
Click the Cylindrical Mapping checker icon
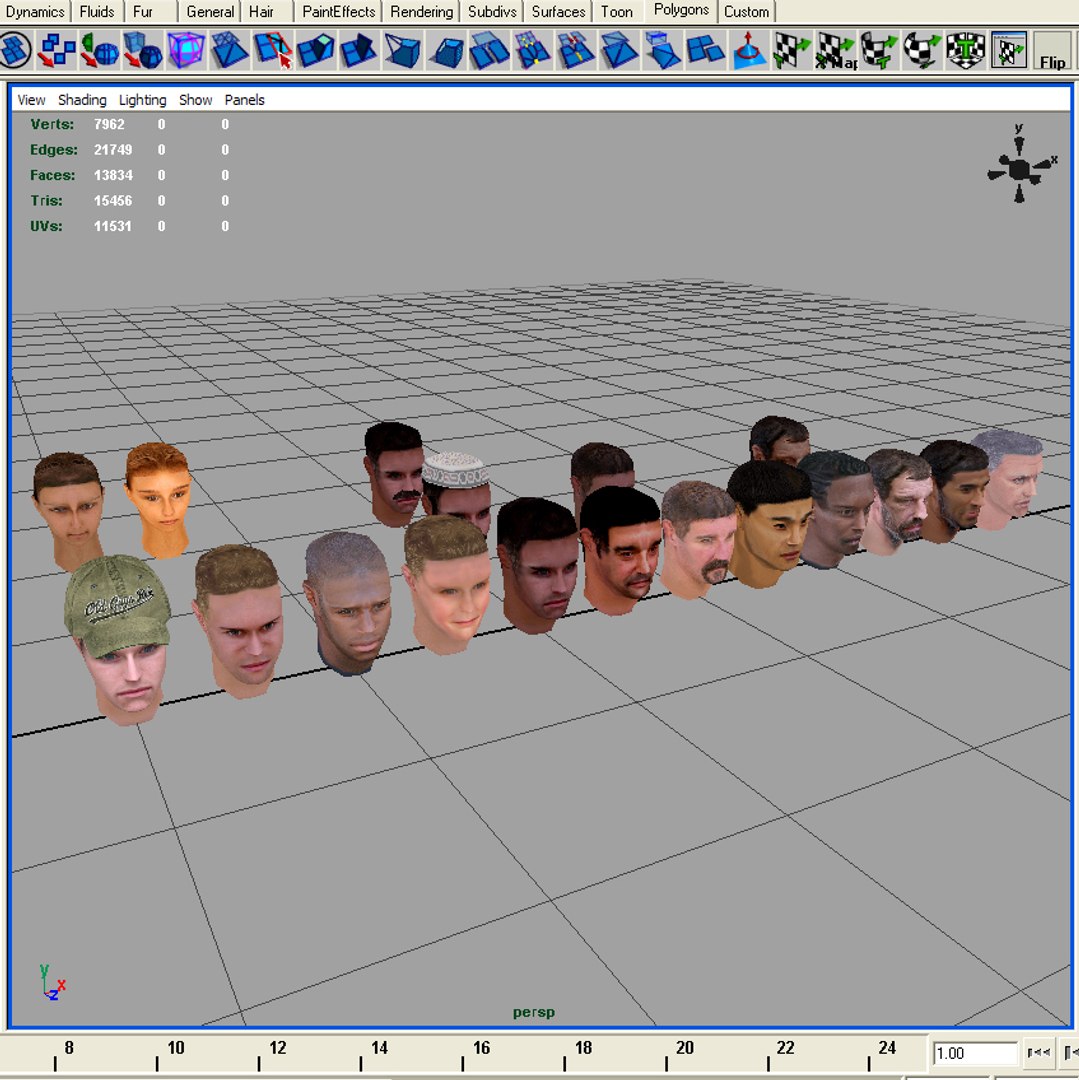point(879,50)
